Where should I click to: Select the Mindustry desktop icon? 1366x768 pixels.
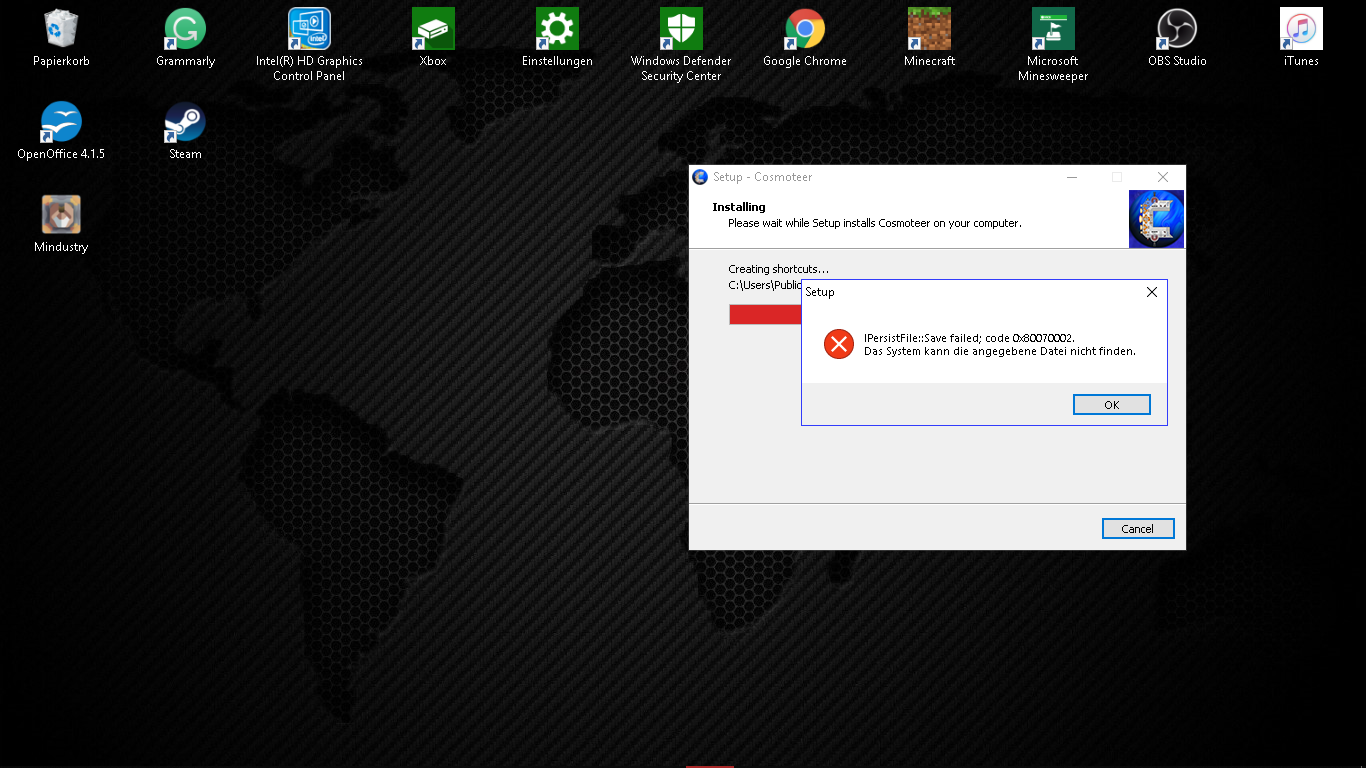coord(61,216)
